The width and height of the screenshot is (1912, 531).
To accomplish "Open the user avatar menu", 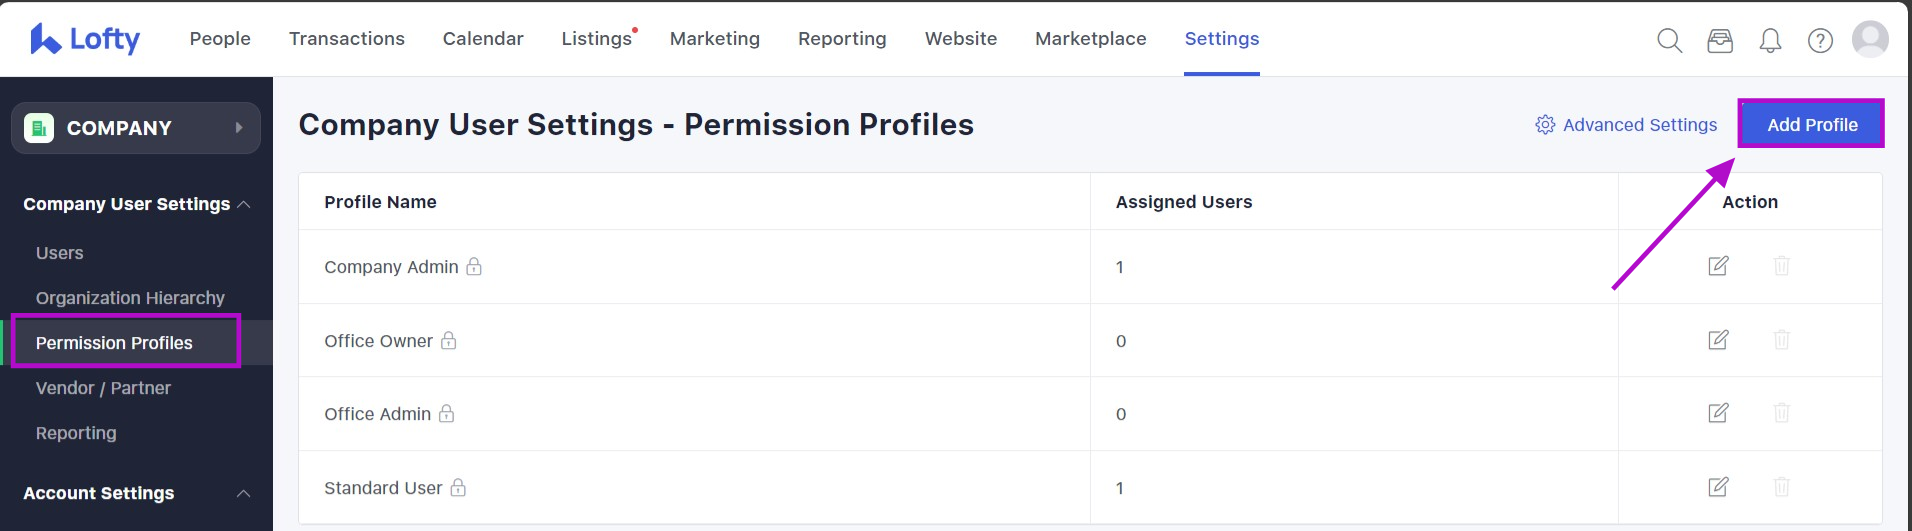I will coord(1870,40).
